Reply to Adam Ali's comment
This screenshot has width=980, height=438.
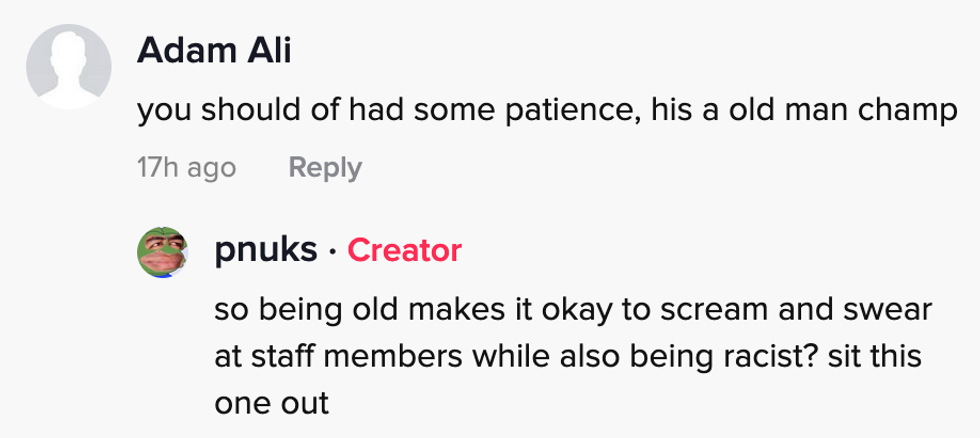click(x=324, y=167)
